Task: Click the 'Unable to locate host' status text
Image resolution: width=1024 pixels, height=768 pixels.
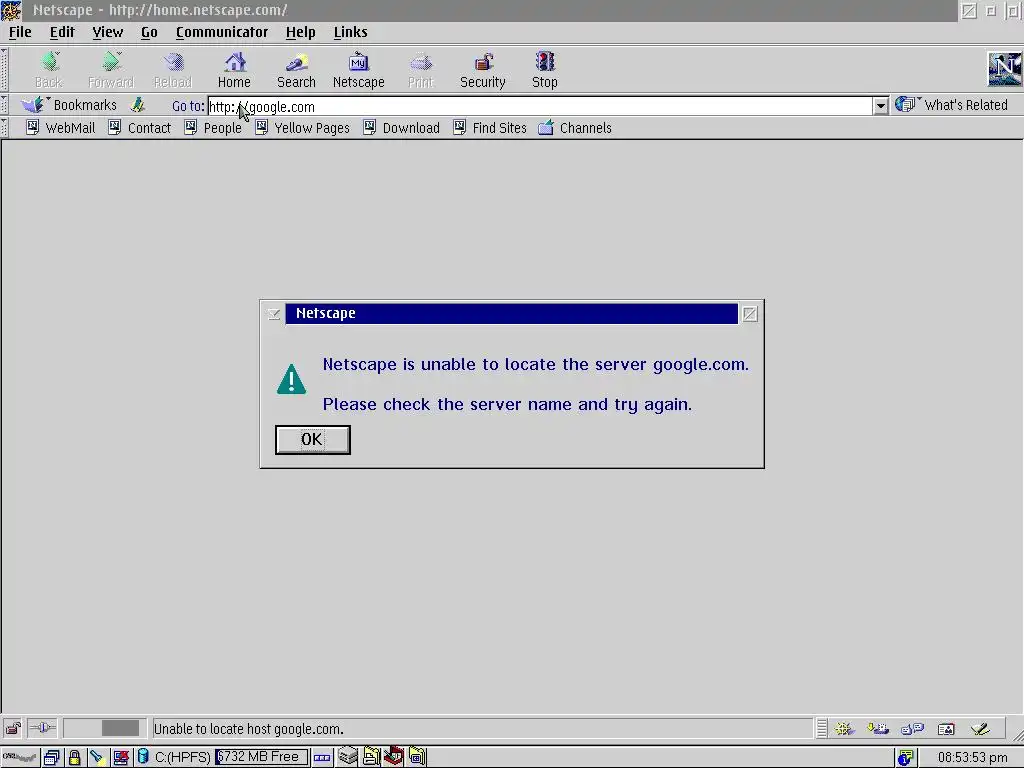Action: [x=248, y=729]
